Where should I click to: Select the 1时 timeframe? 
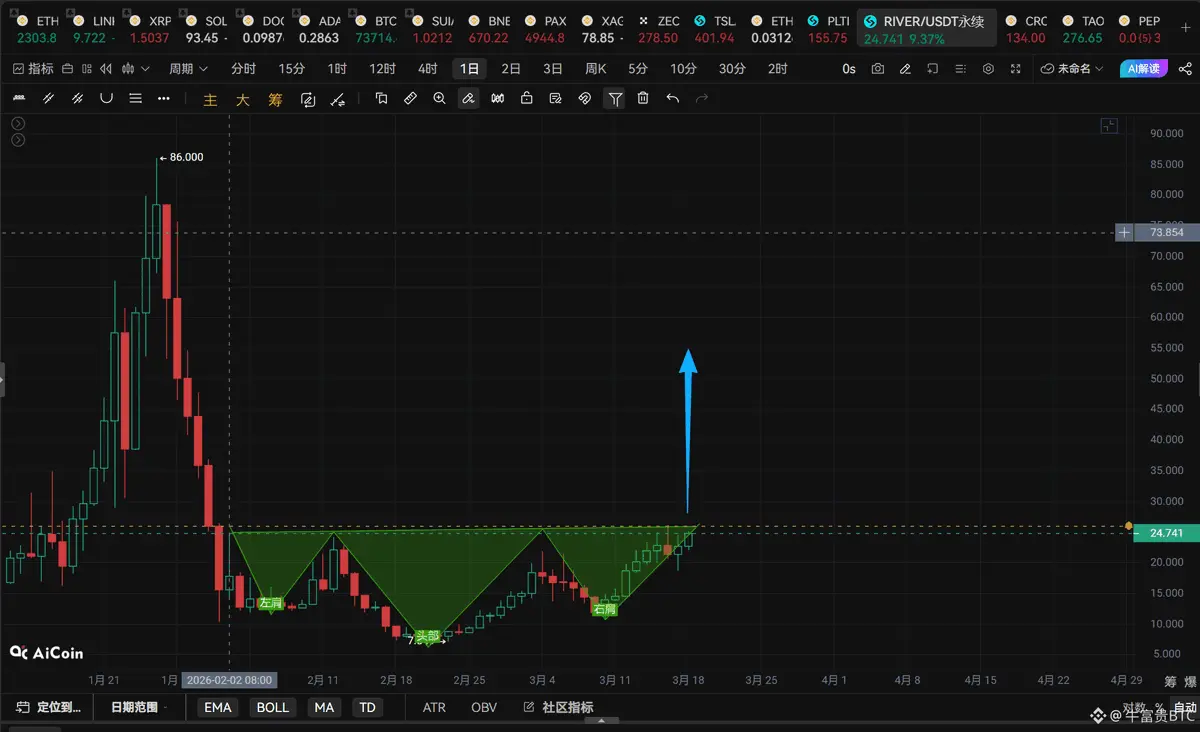(337, 69)
